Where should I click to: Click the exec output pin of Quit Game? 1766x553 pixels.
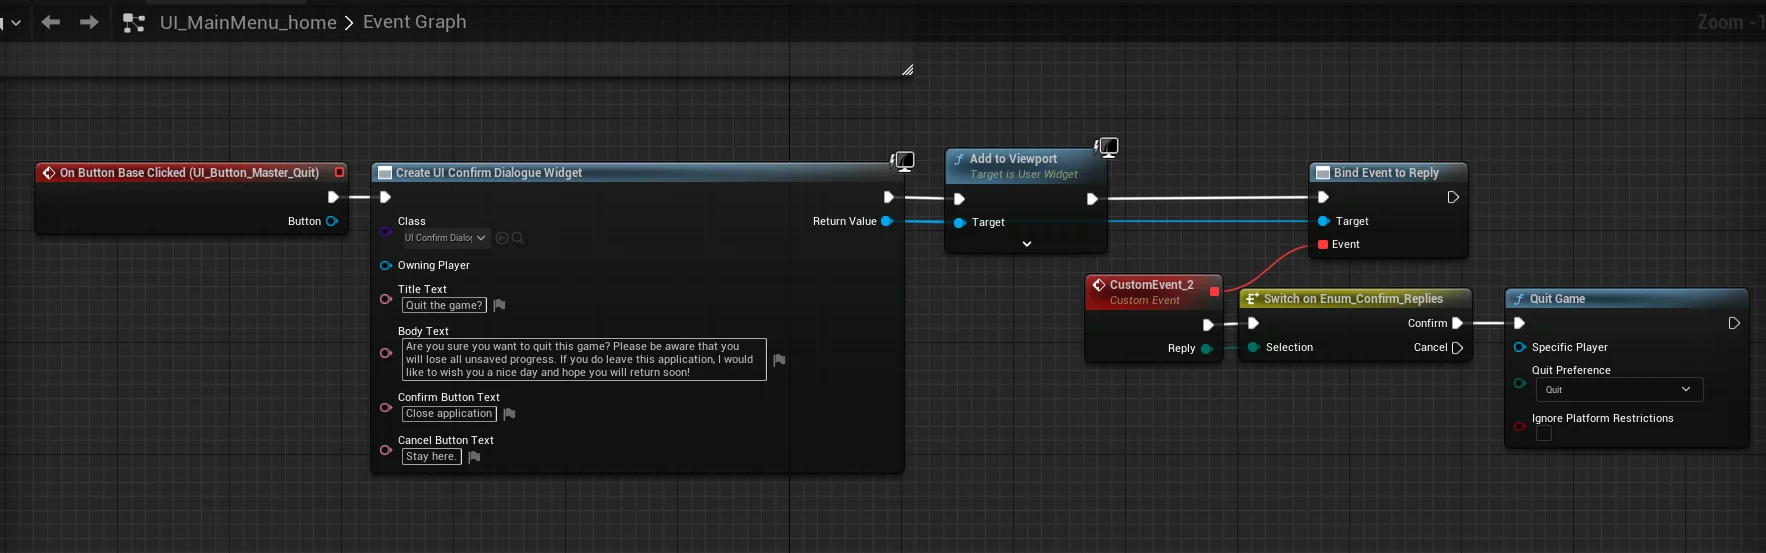tap(1734, 323)
